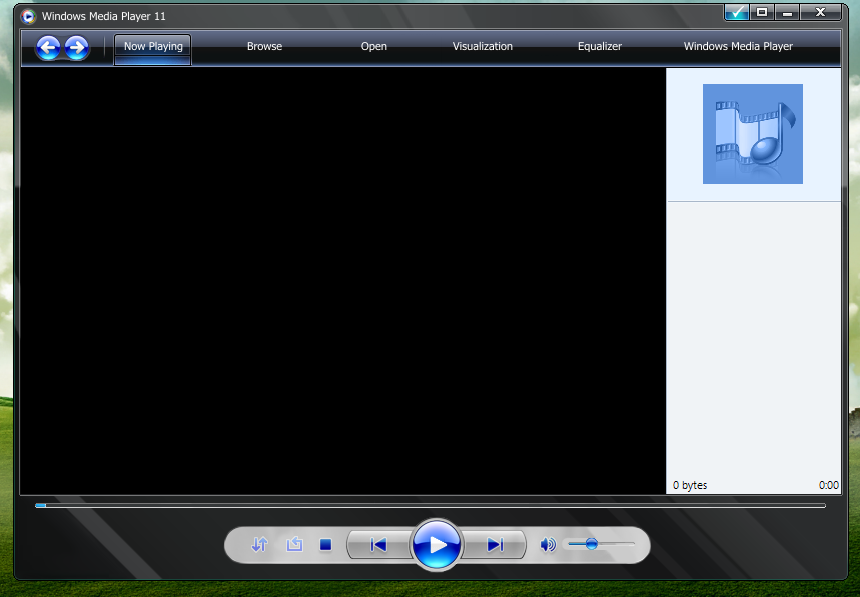Click the Open menu item

374,47
